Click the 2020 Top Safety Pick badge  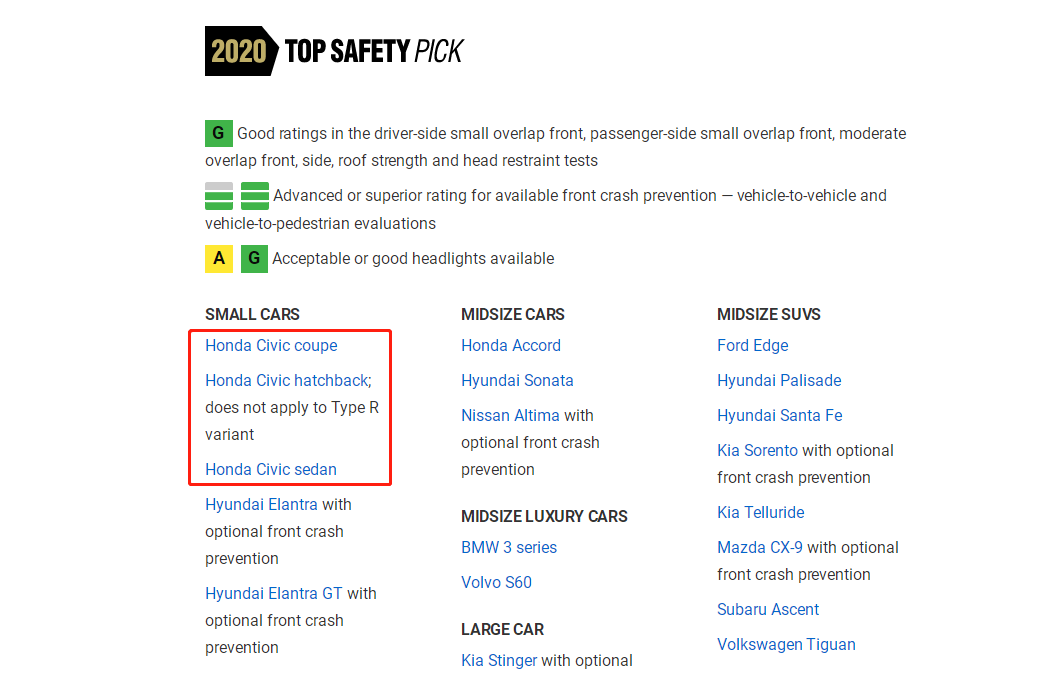tap(333, 51)
